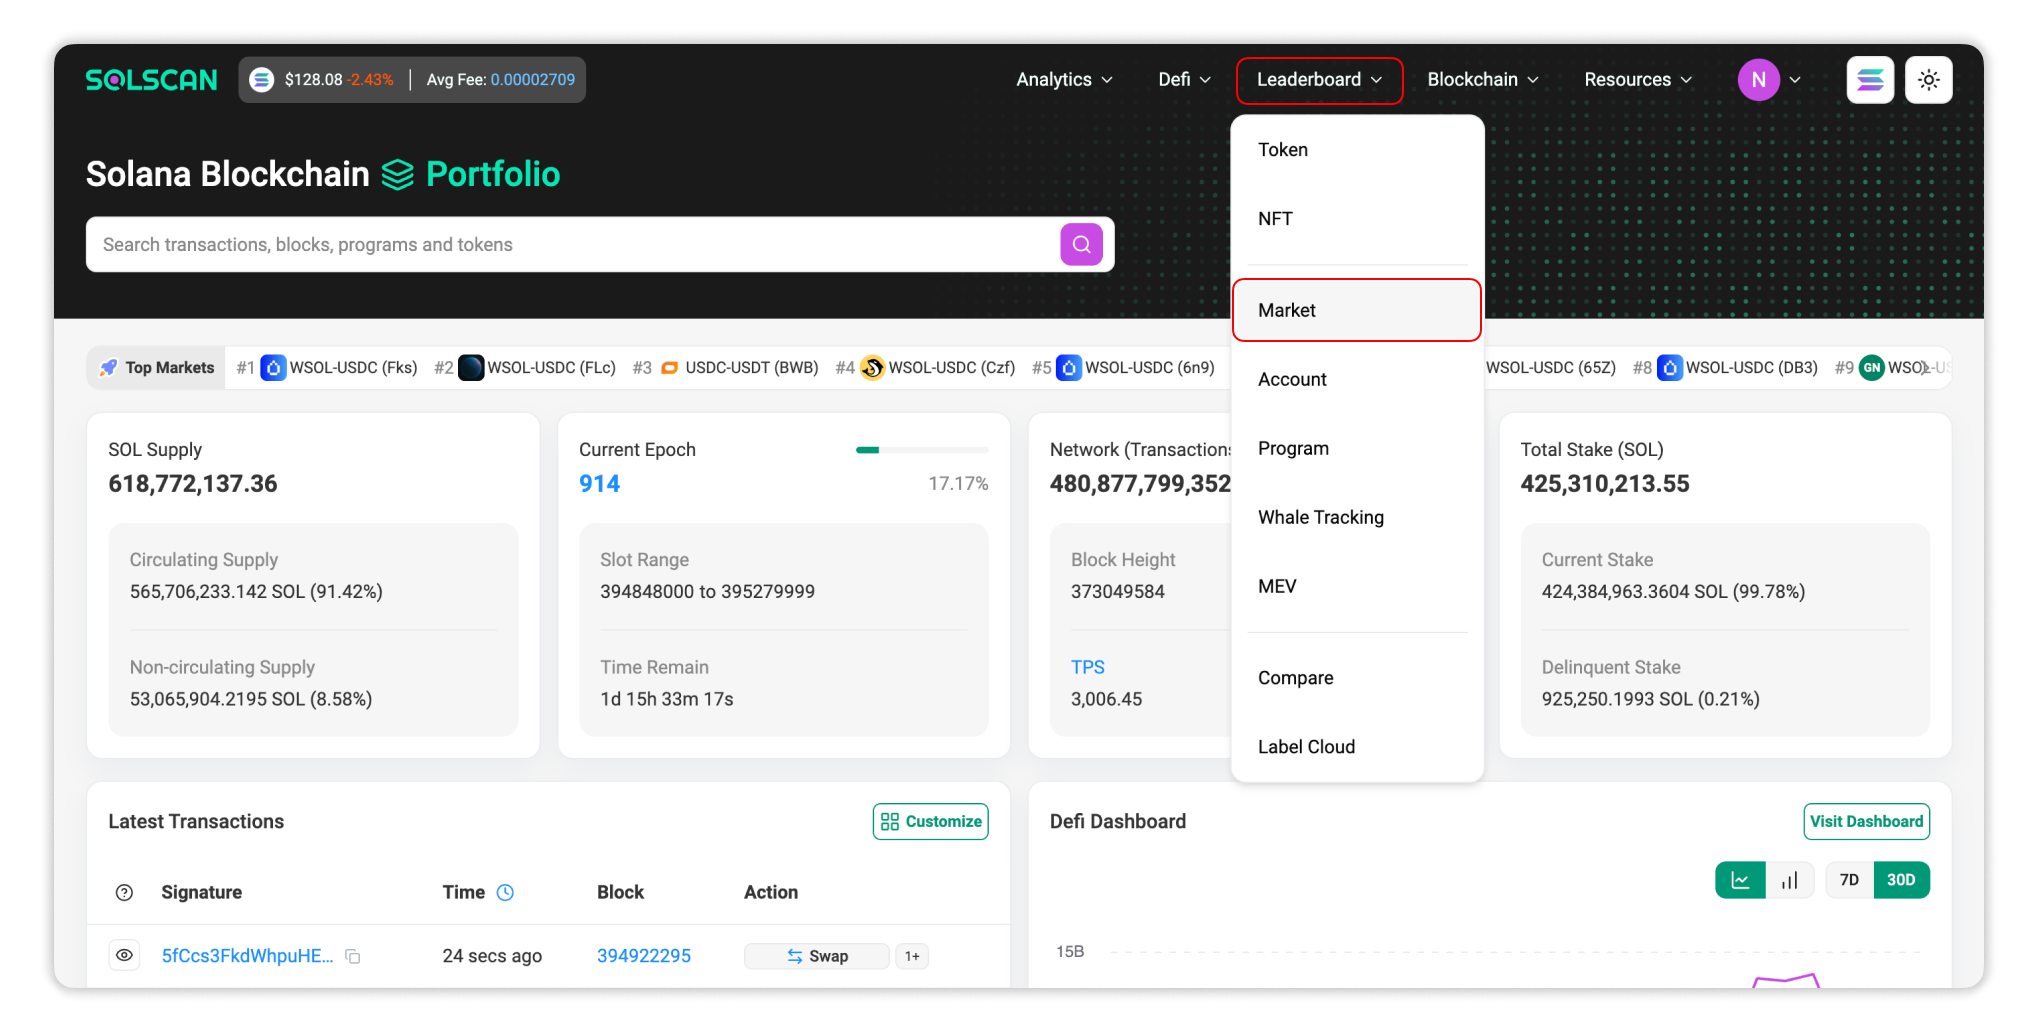Viewport: 2036px width, 1032px height.
Task: Click the Visit Dashboard button
Action: click(1866, 821)
